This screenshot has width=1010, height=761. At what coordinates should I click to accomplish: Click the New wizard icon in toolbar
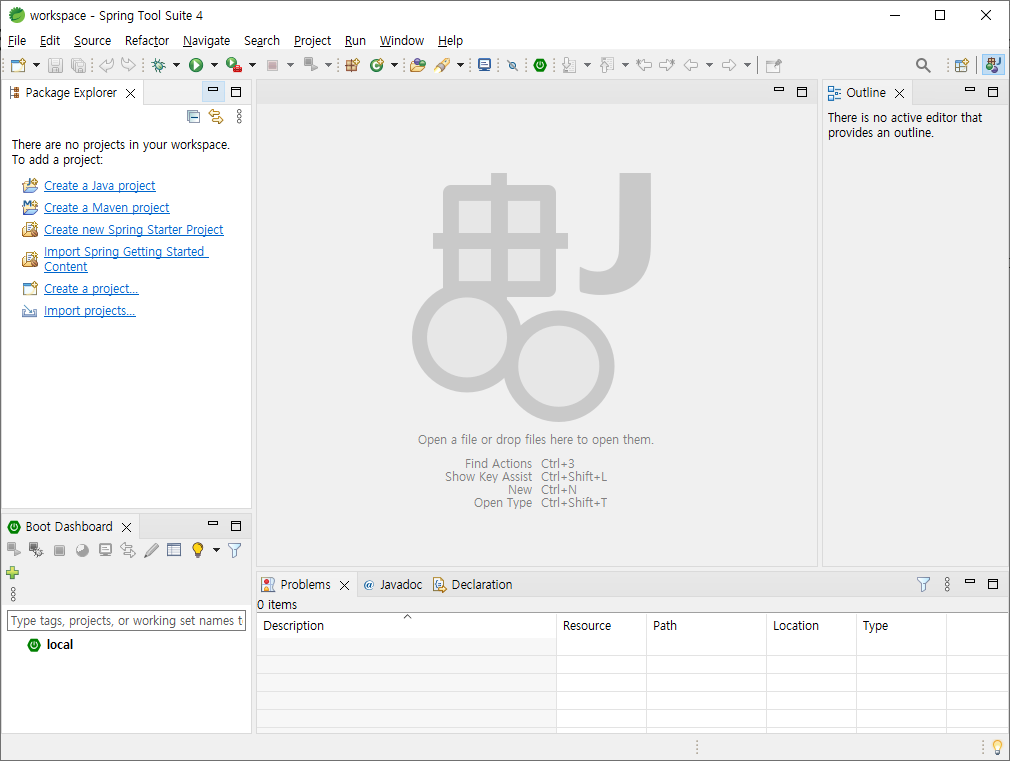tap(19, 65)
